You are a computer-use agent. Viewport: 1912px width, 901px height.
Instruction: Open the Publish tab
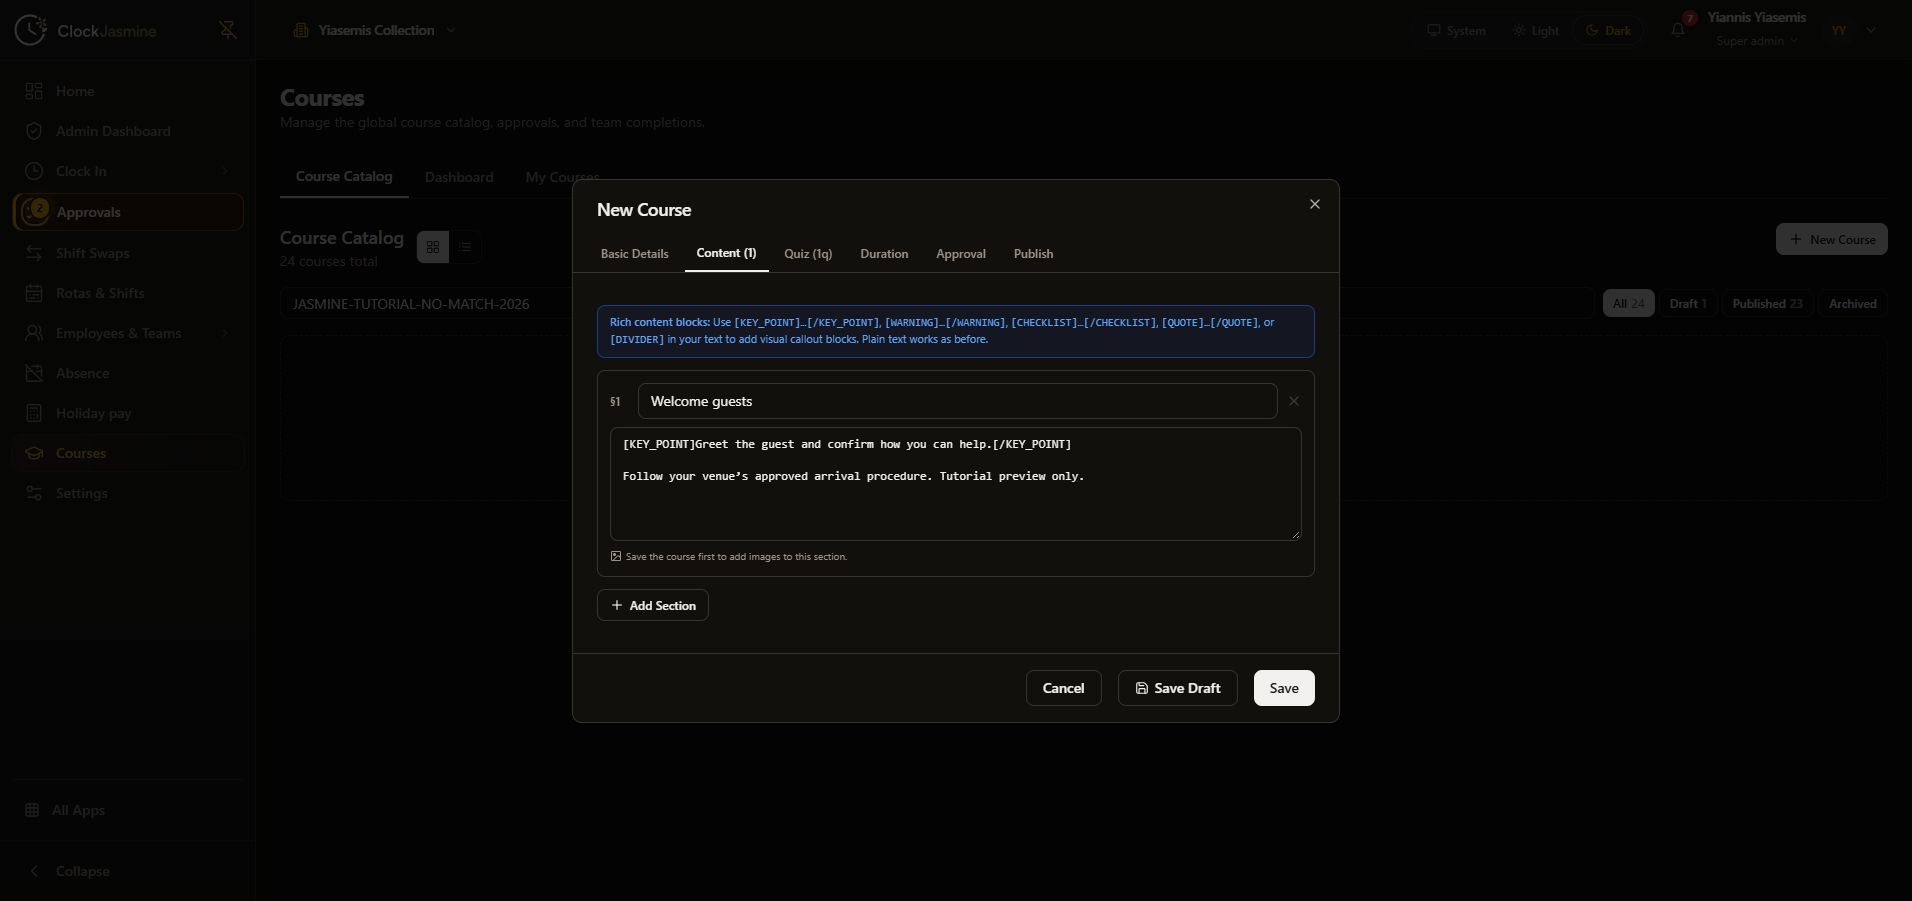pos(1033,254)
